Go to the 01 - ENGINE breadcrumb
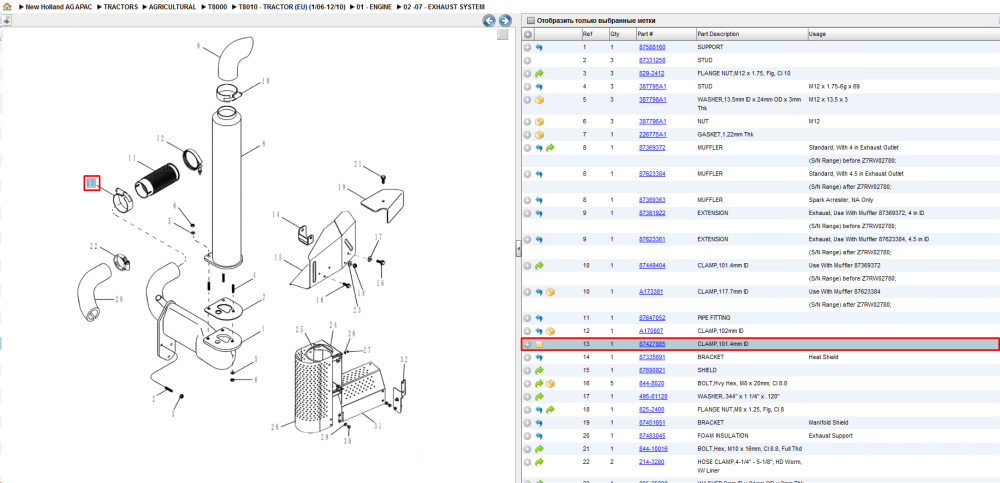This screenshot has height=483, width=1000. (x=374, y=6)
